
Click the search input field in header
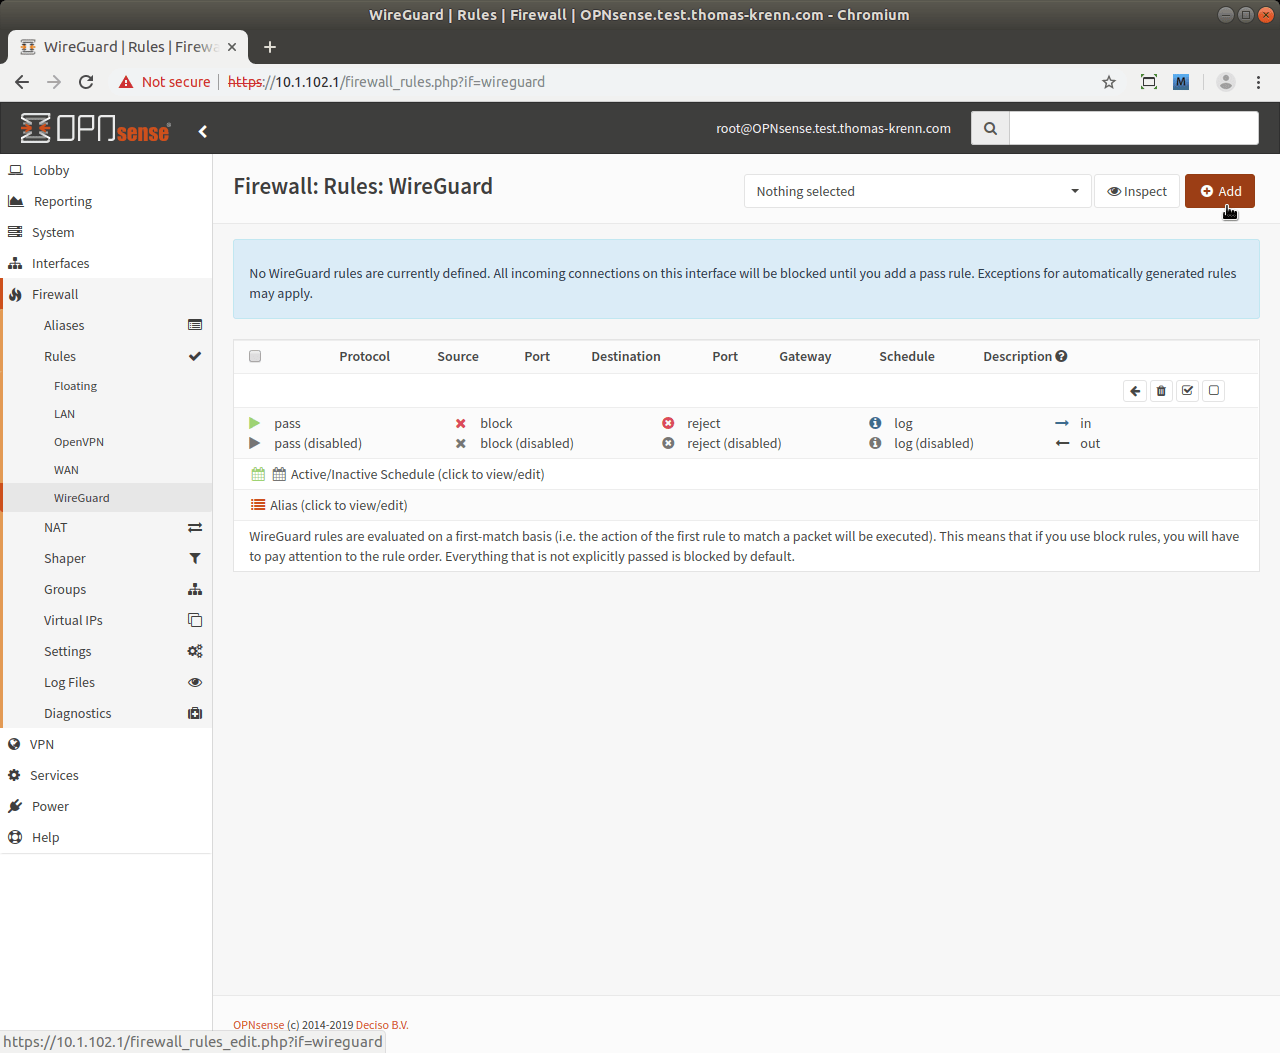click(1133, 128)
